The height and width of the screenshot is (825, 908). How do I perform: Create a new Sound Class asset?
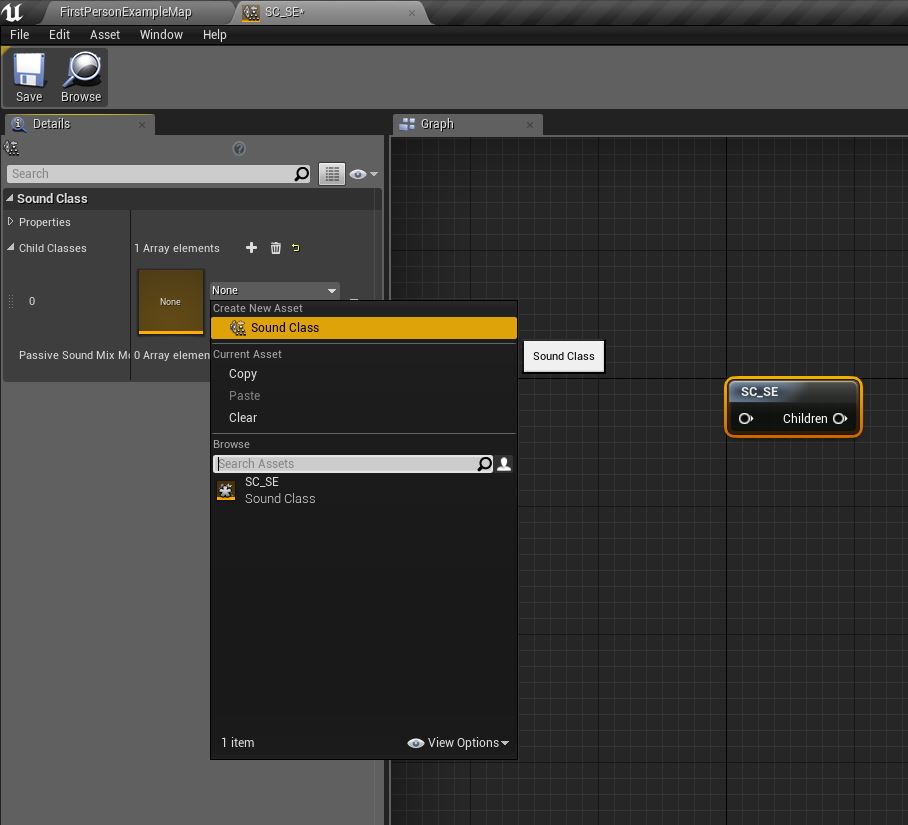pos(283,327)
